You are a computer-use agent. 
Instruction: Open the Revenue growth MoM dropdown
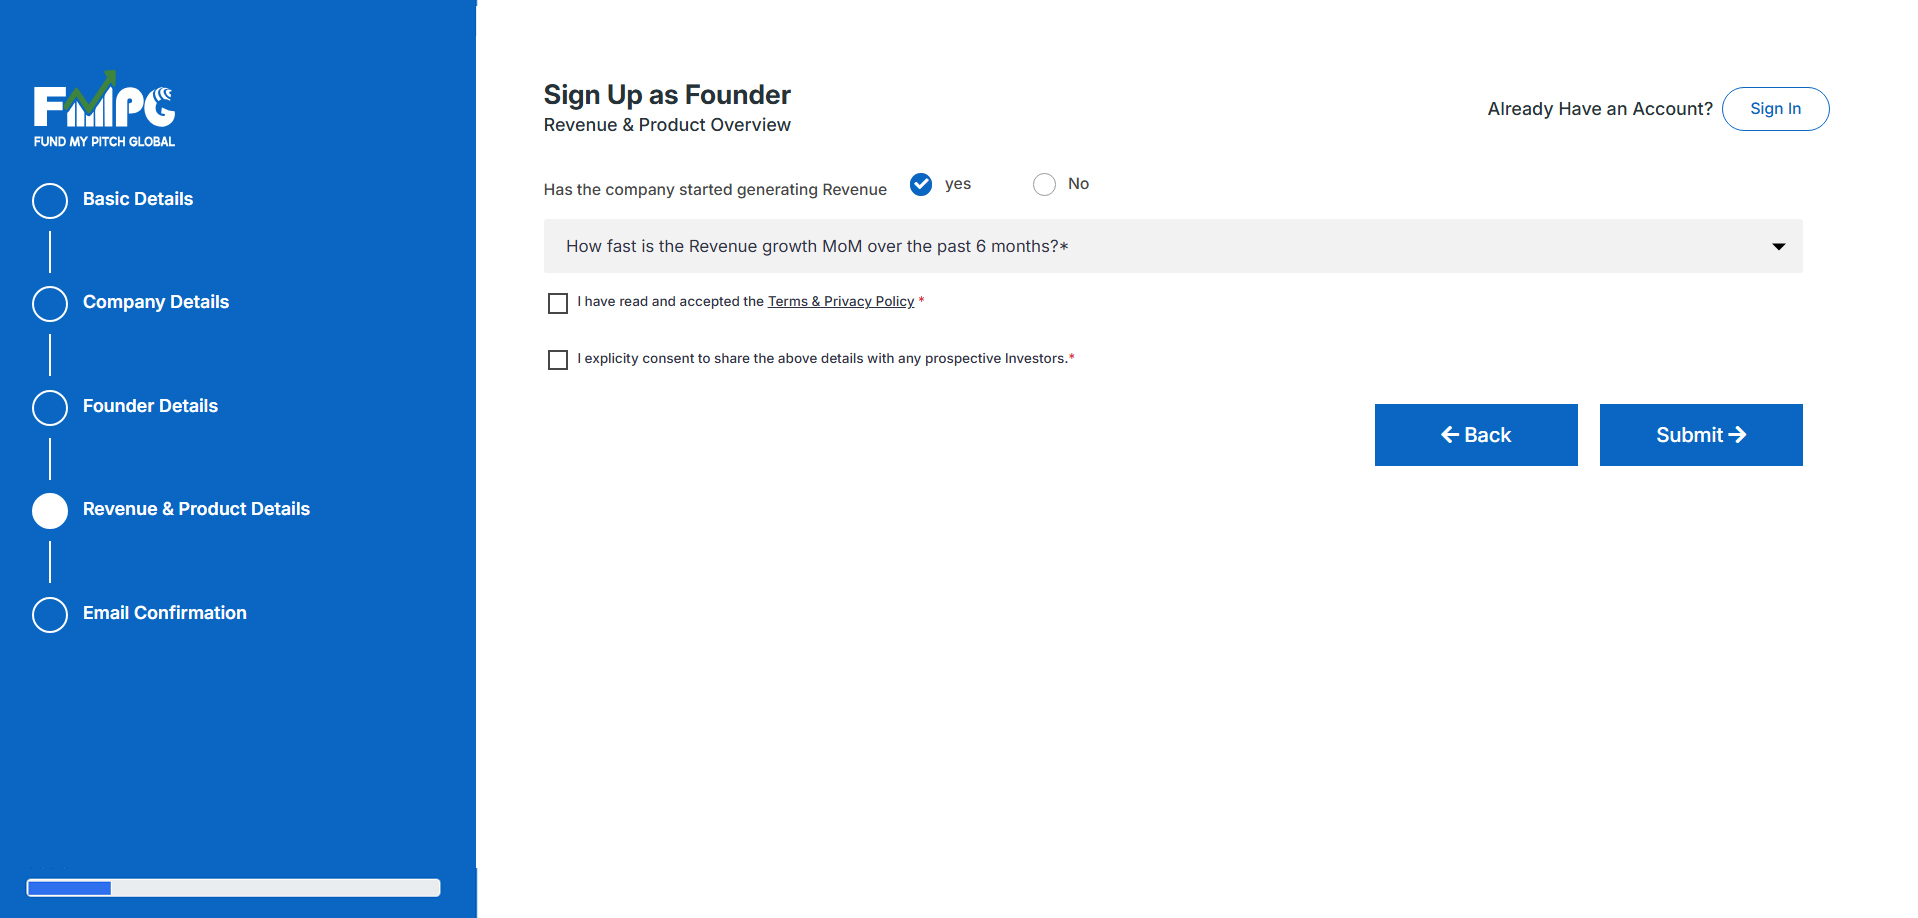tap(1172, 246)
